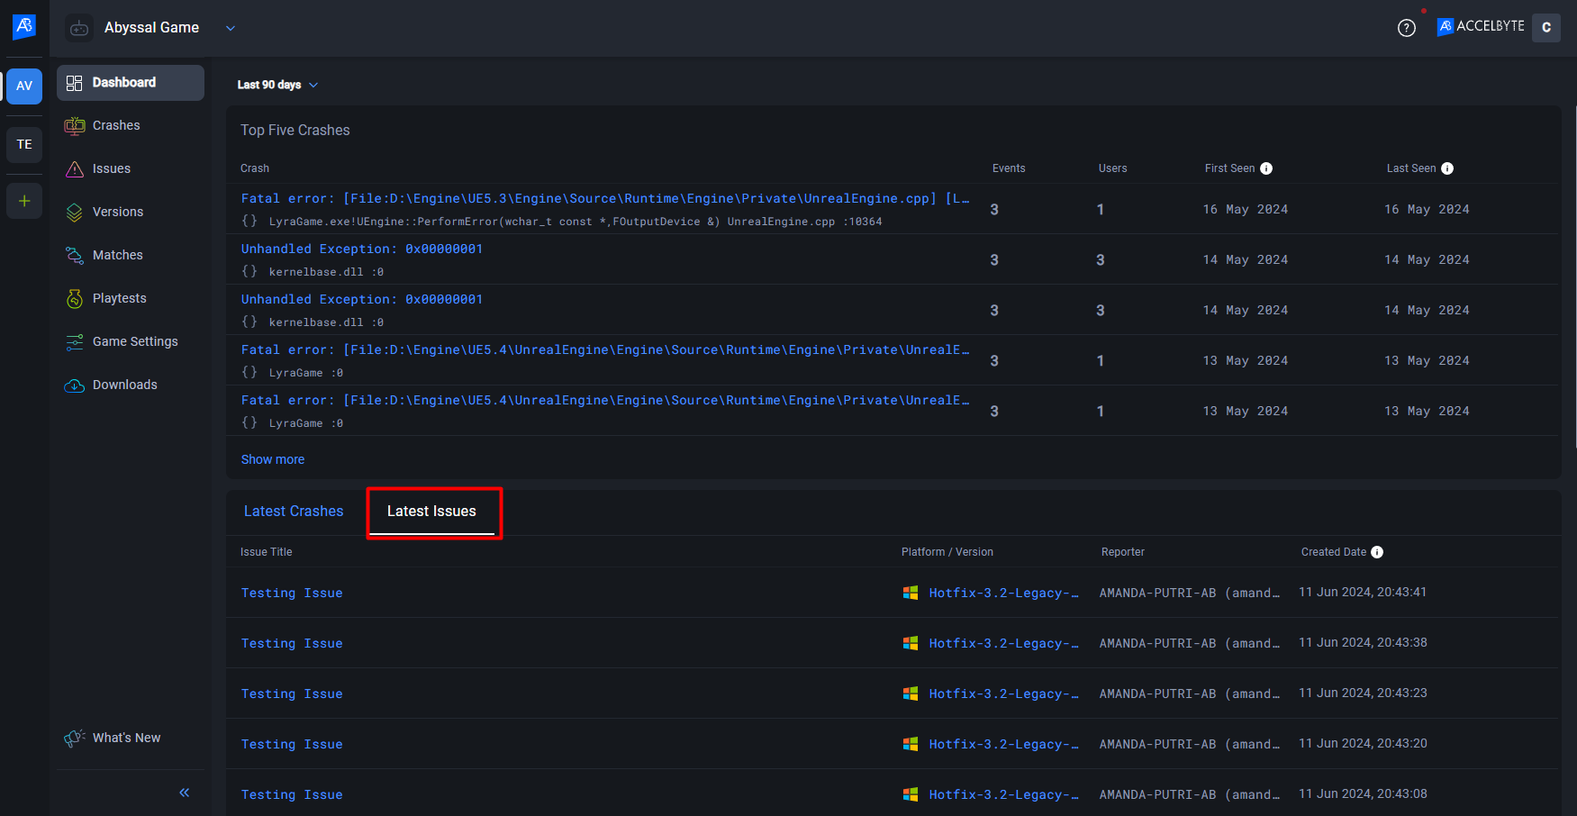
Task: Open Testing Issue created at 20:43:08
Action: 292,795
